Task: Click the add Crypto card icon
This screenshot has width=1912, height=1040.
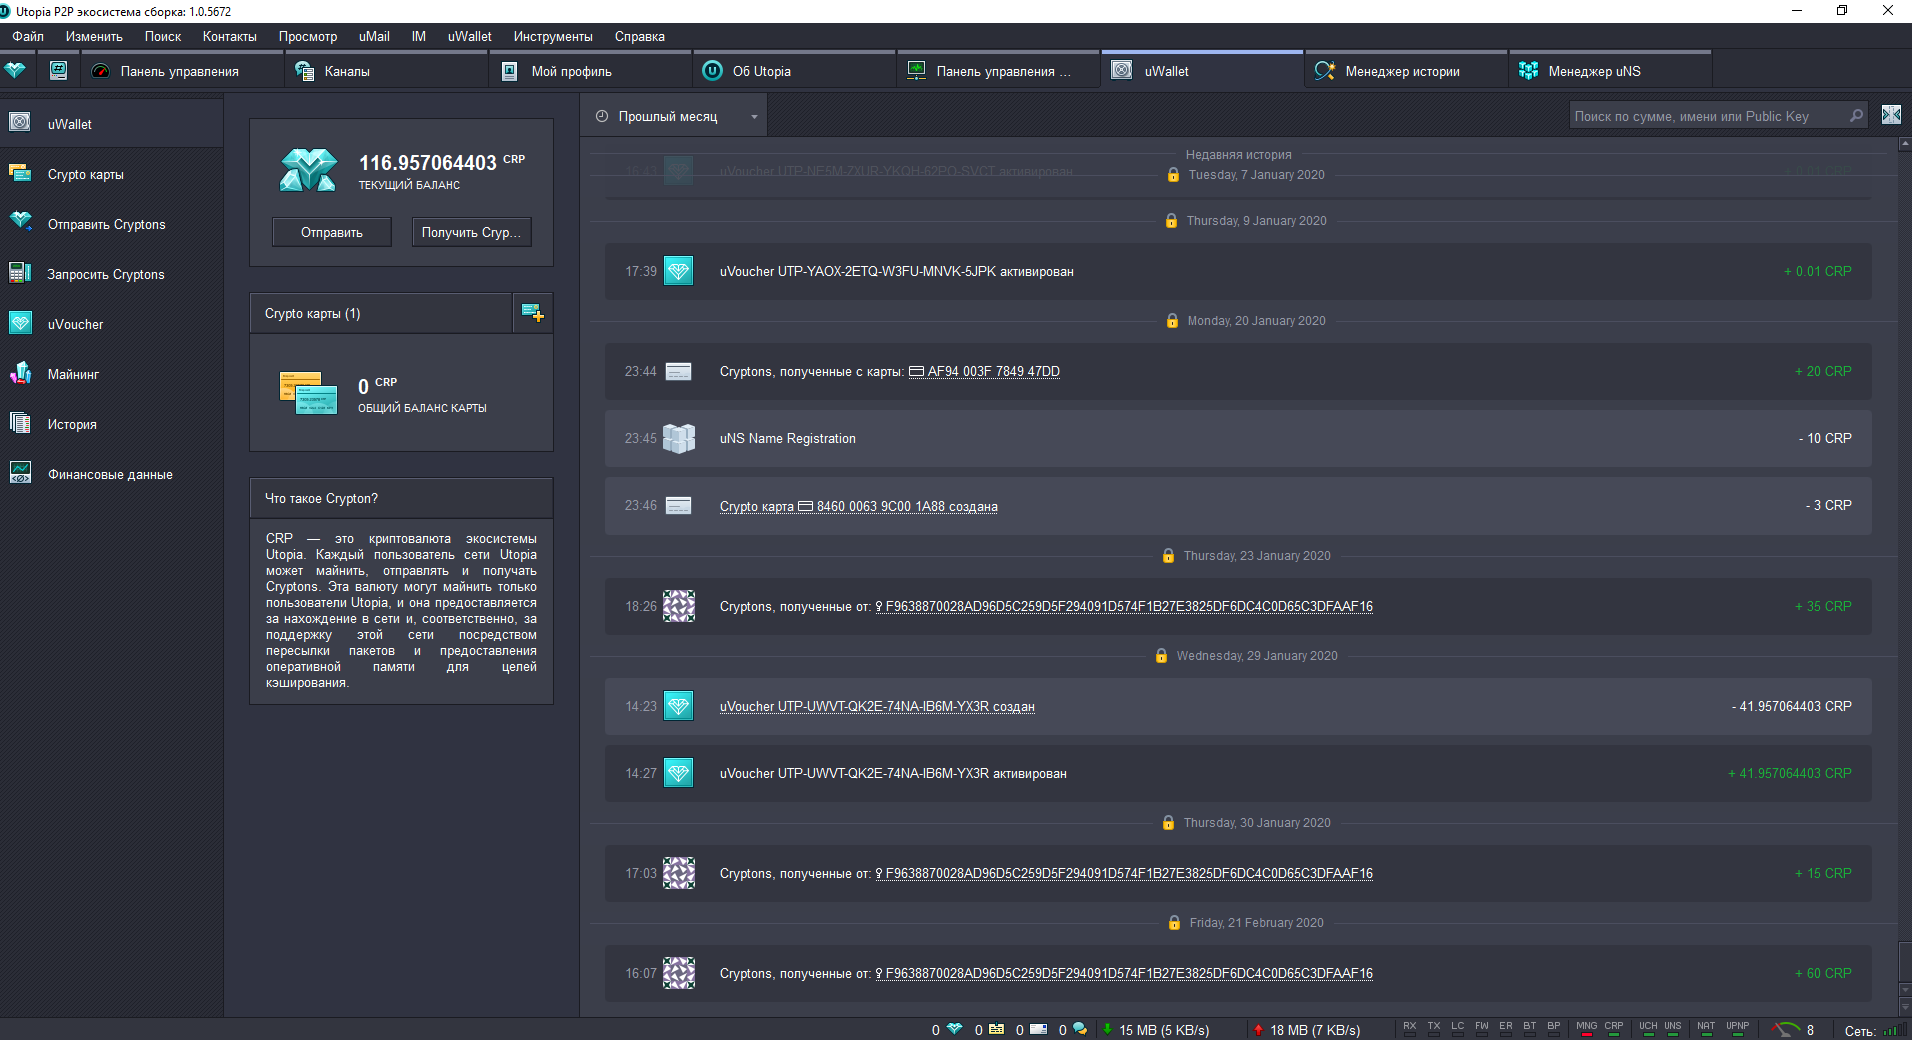Action: pyautogui.click(x=533, y=313)
